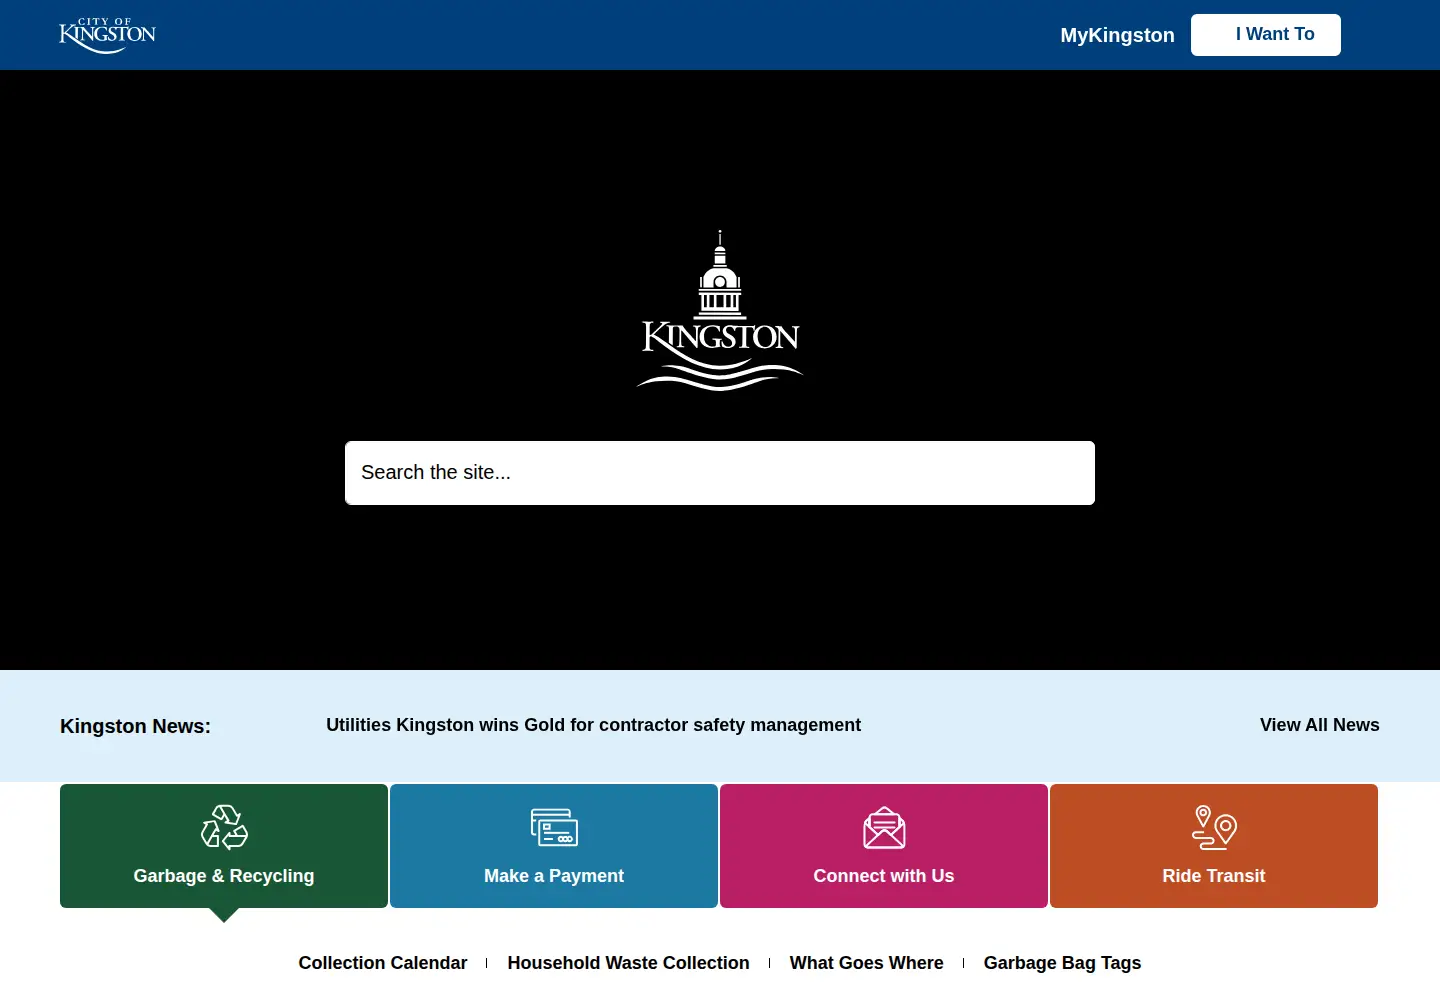
Task: View All News link
Action: pyautogui.click(x=1319, y=725)
